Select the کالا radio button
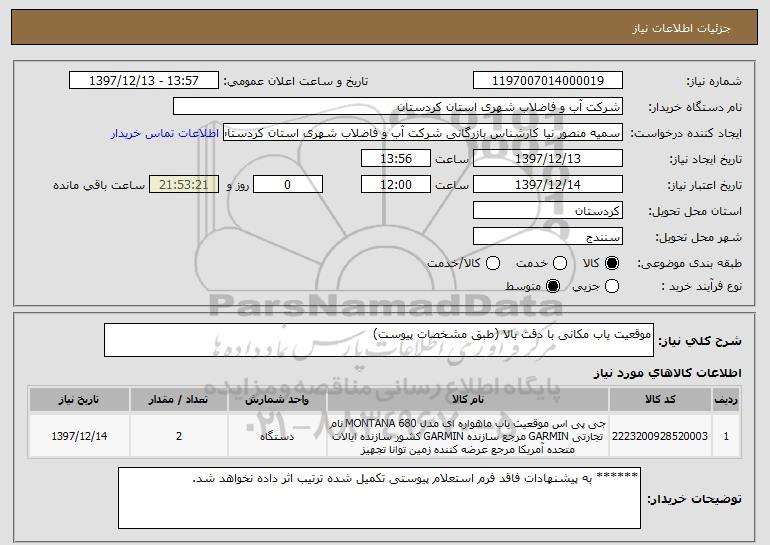This screenshot has height=545, width=770. pyautogui.click(x=612, y=263)
